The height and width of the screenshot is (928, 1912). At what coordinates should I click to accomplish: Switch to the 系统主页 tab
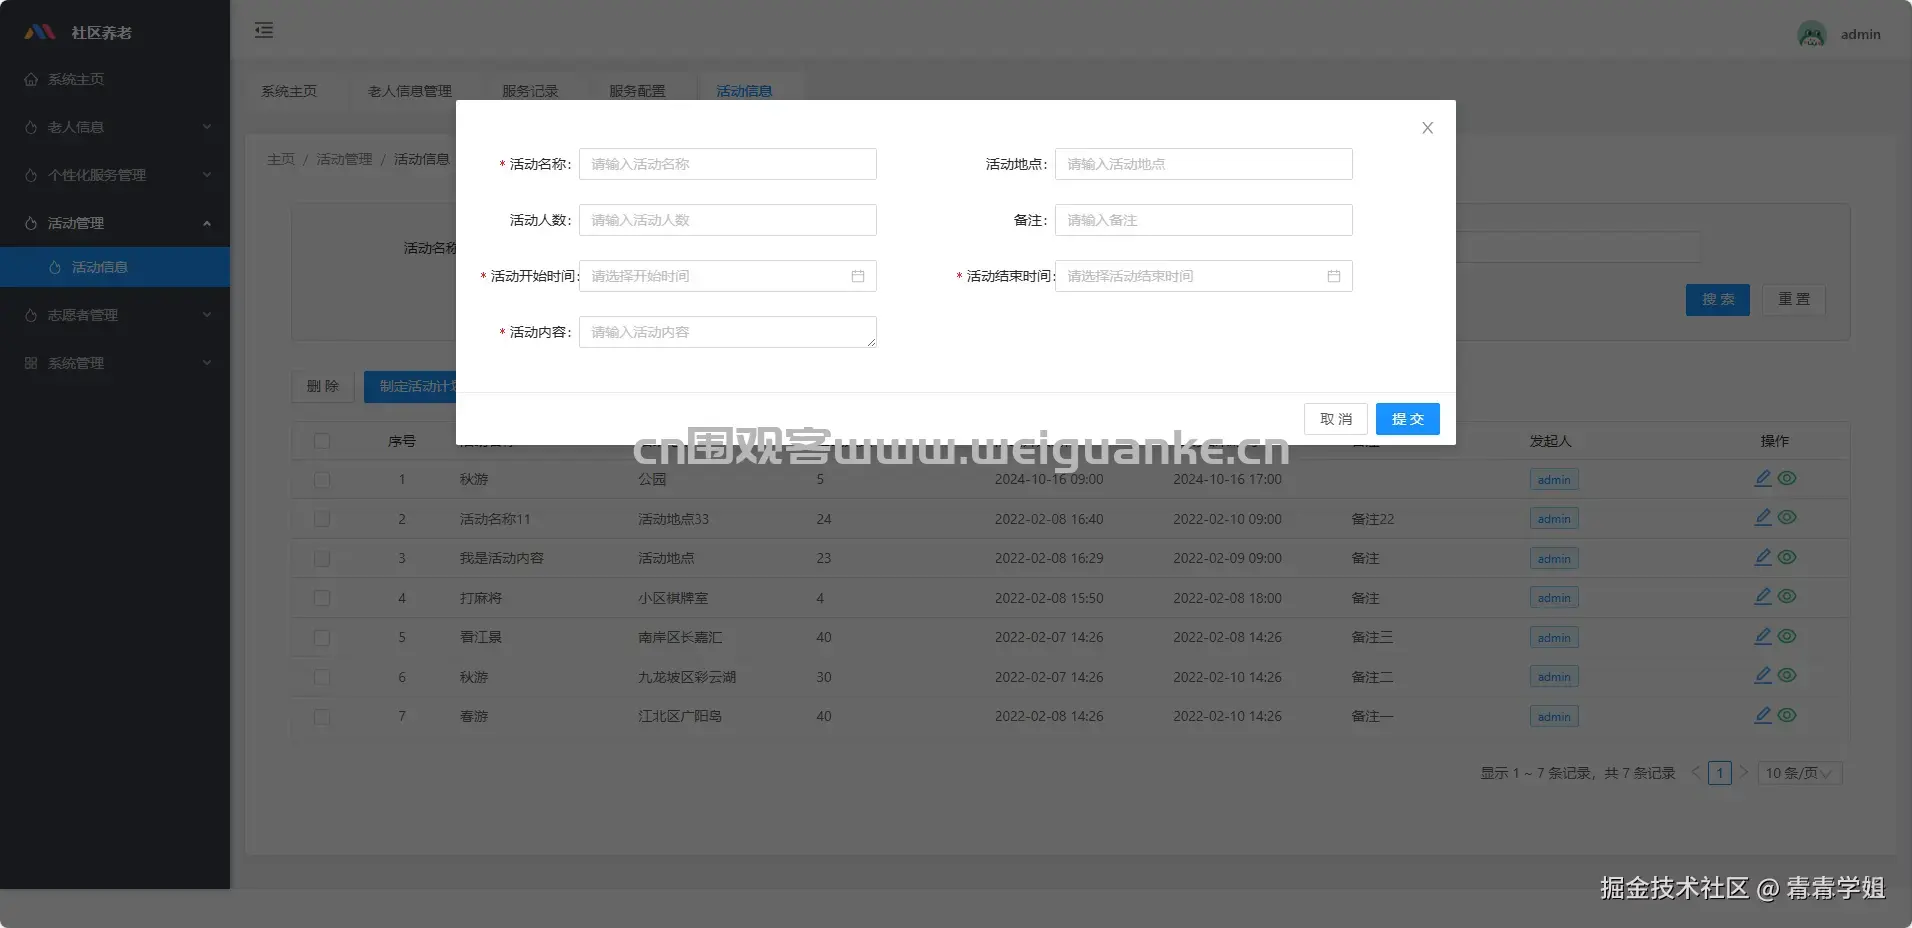coord(289,91)
